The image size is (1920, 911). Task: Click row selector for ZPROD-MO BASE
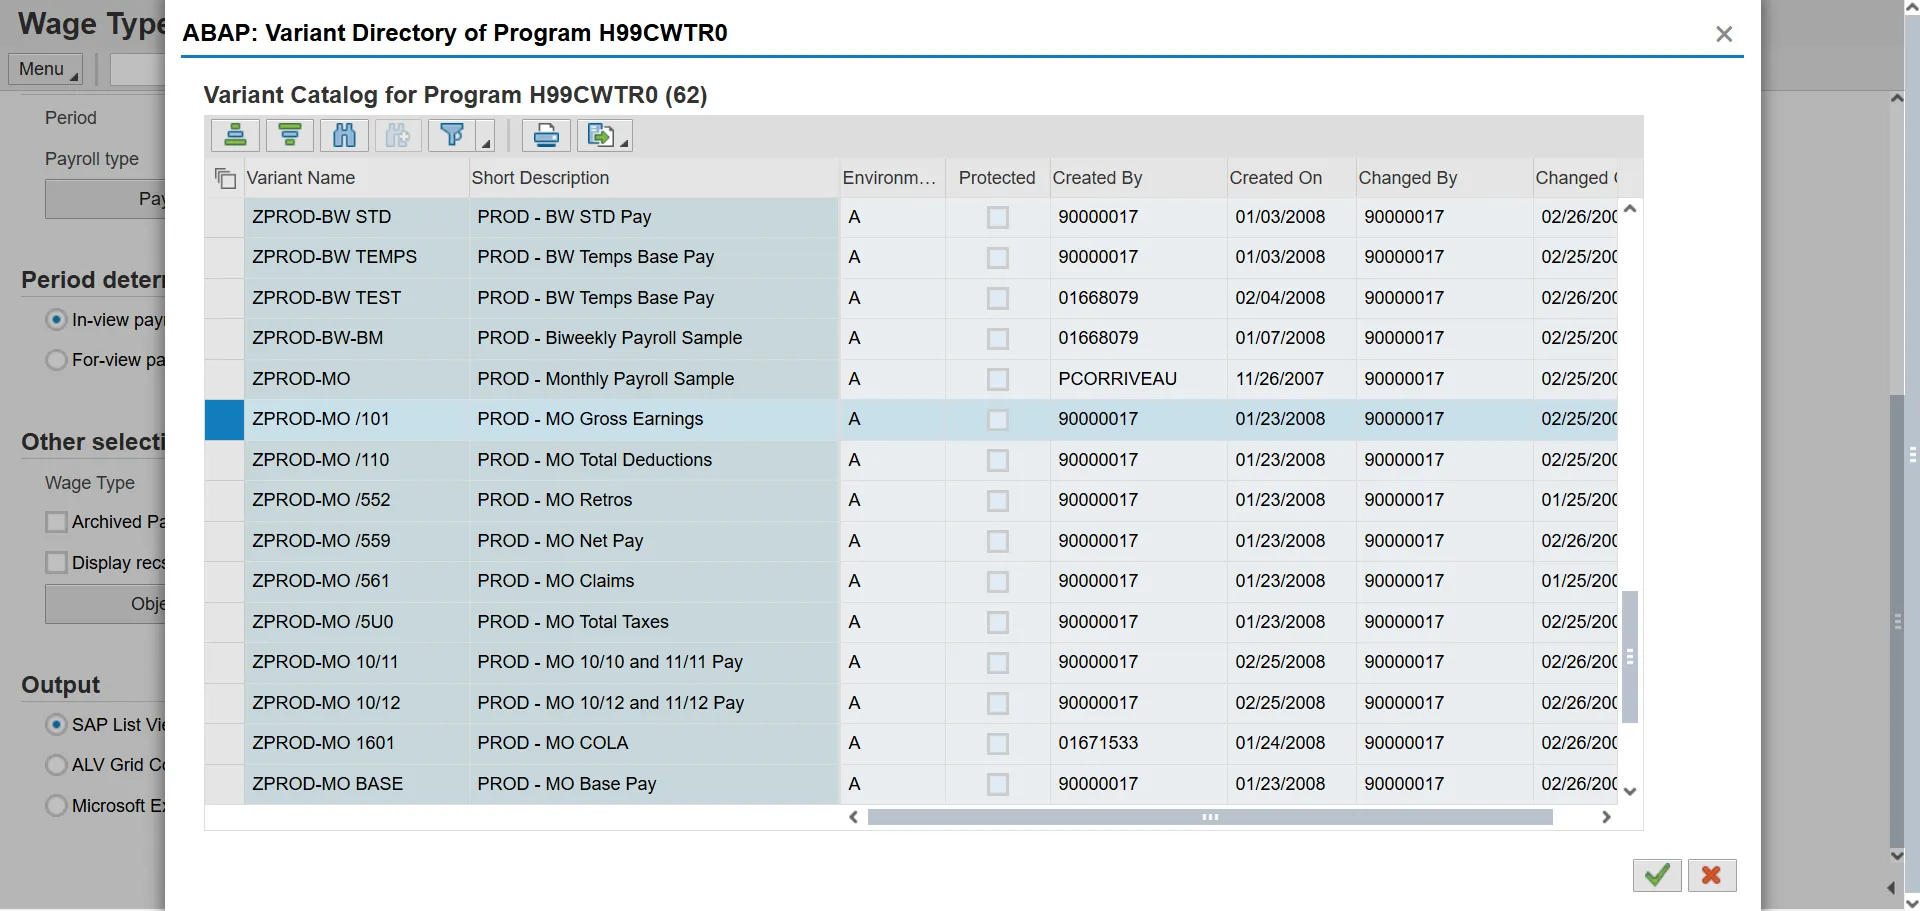224,784
